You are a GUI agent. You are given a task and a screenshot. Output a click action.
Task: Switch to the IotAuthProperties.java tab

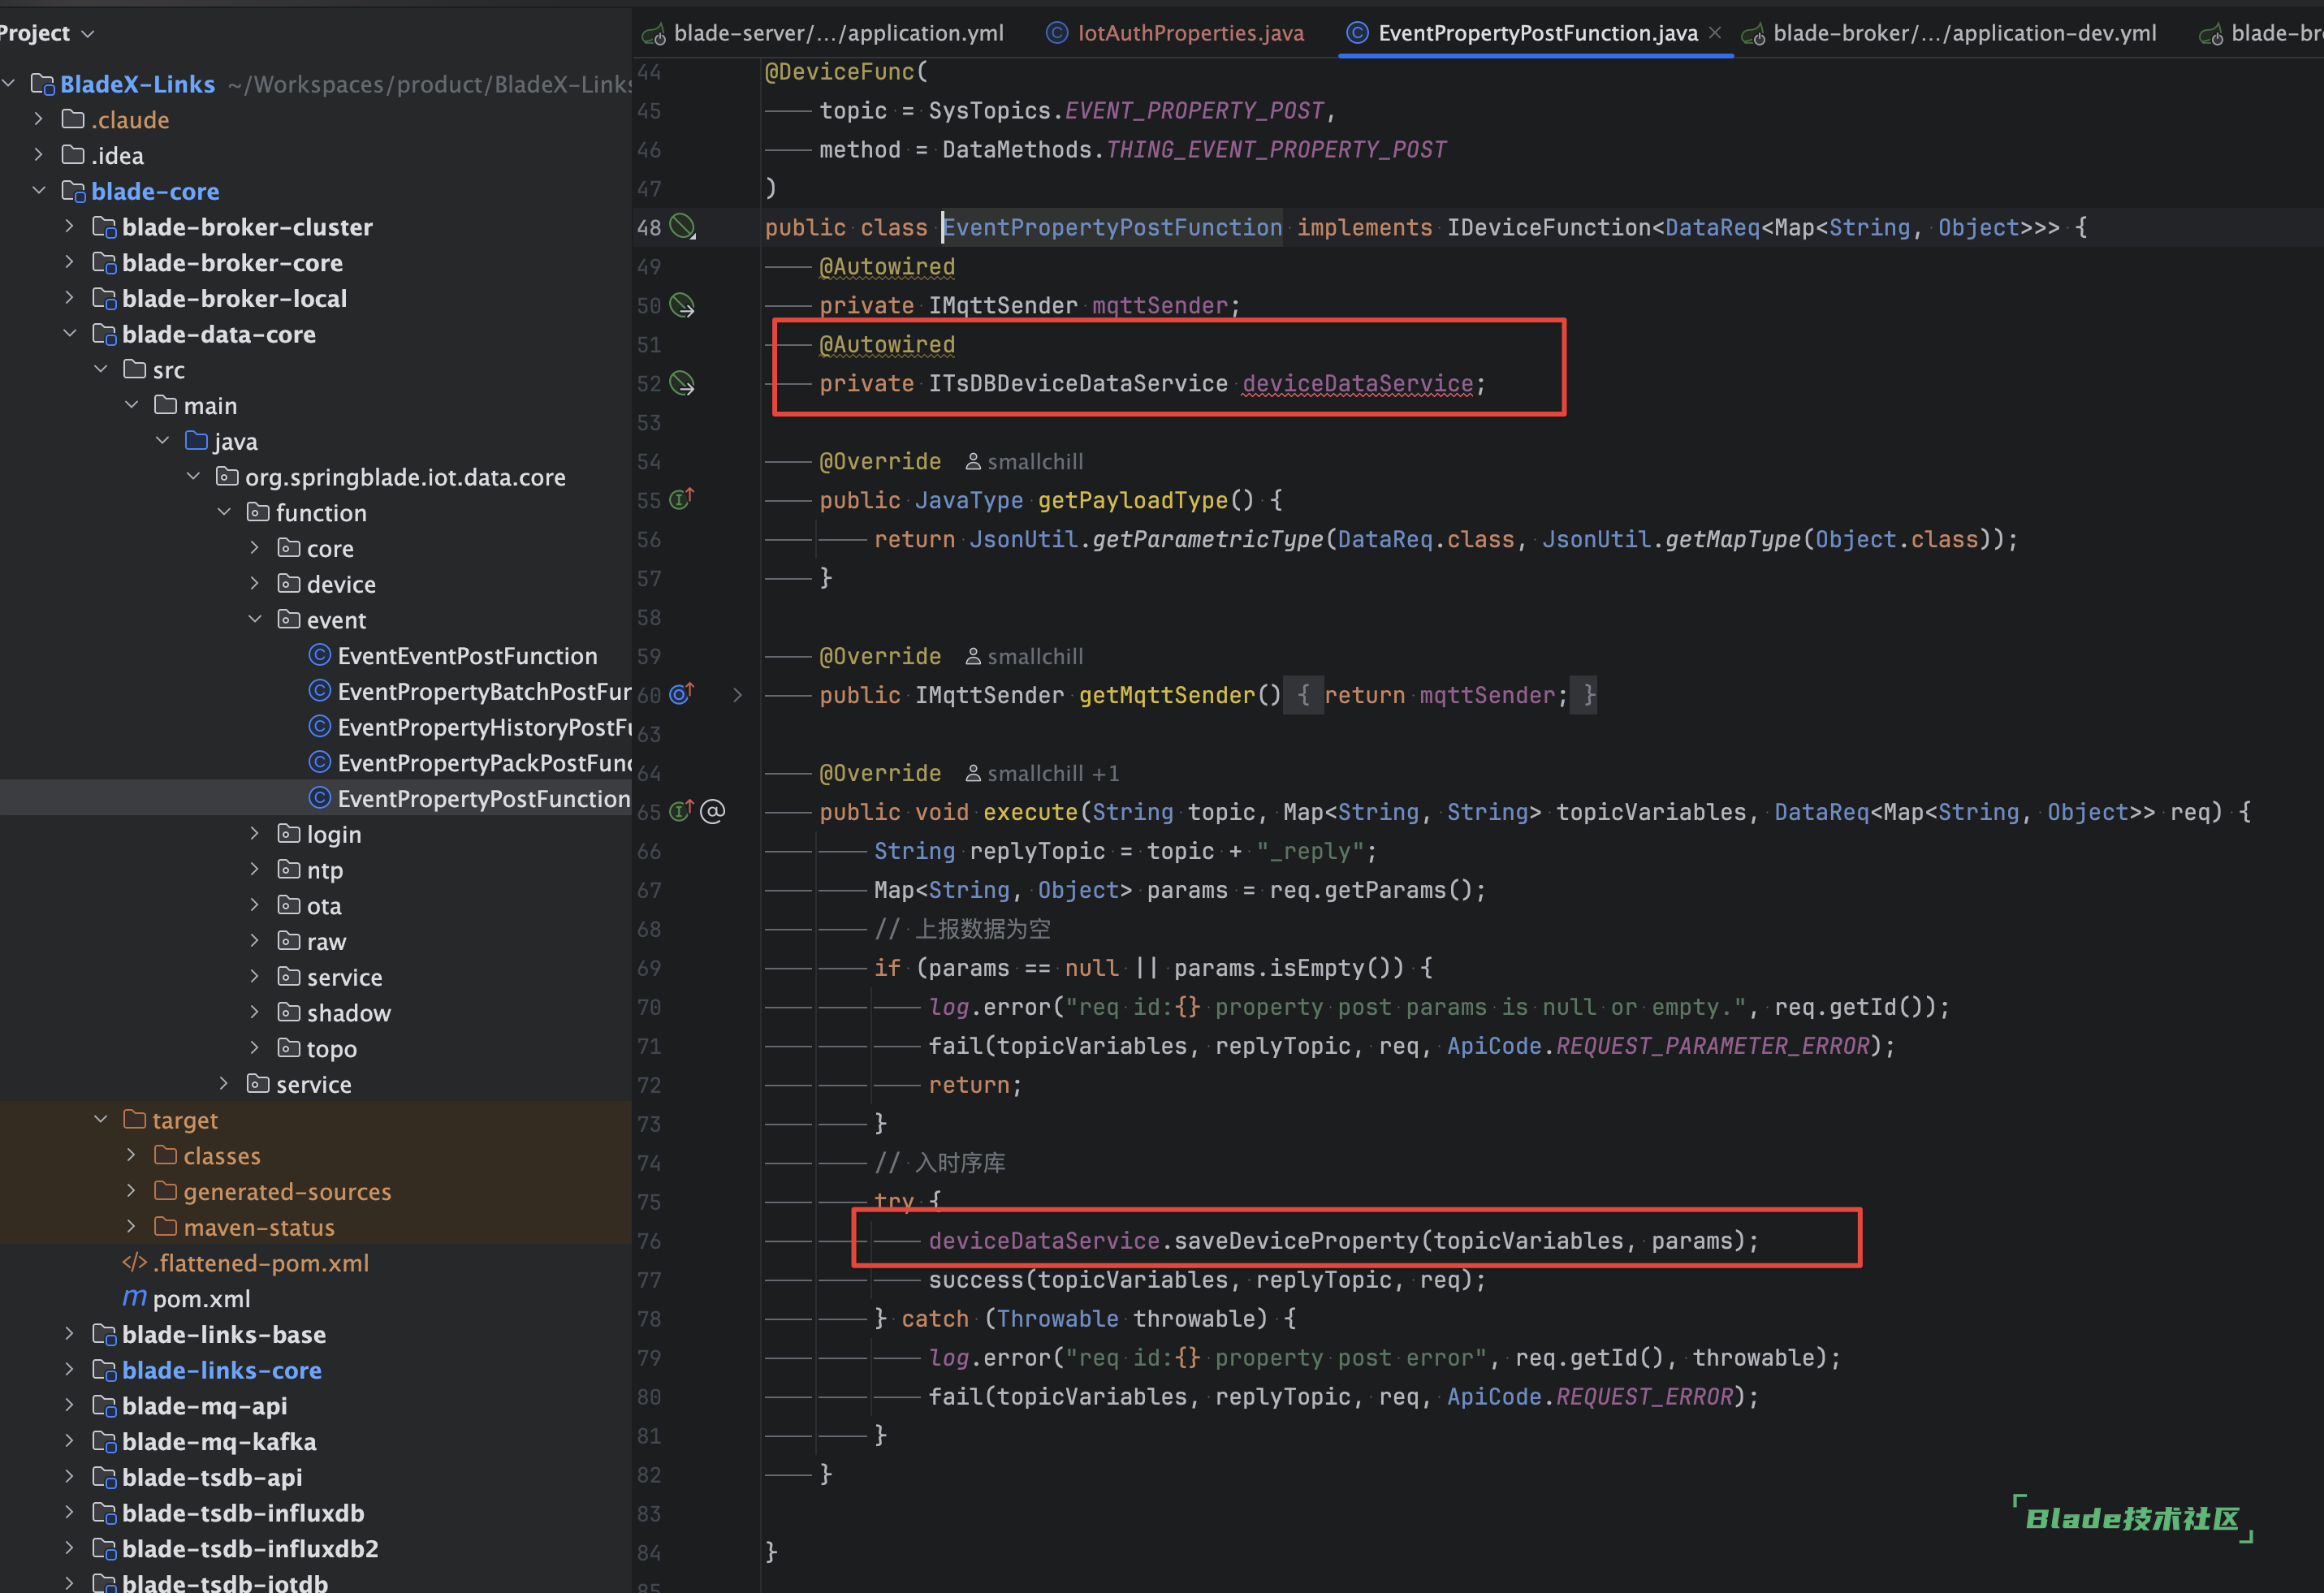click(1175, 33)
